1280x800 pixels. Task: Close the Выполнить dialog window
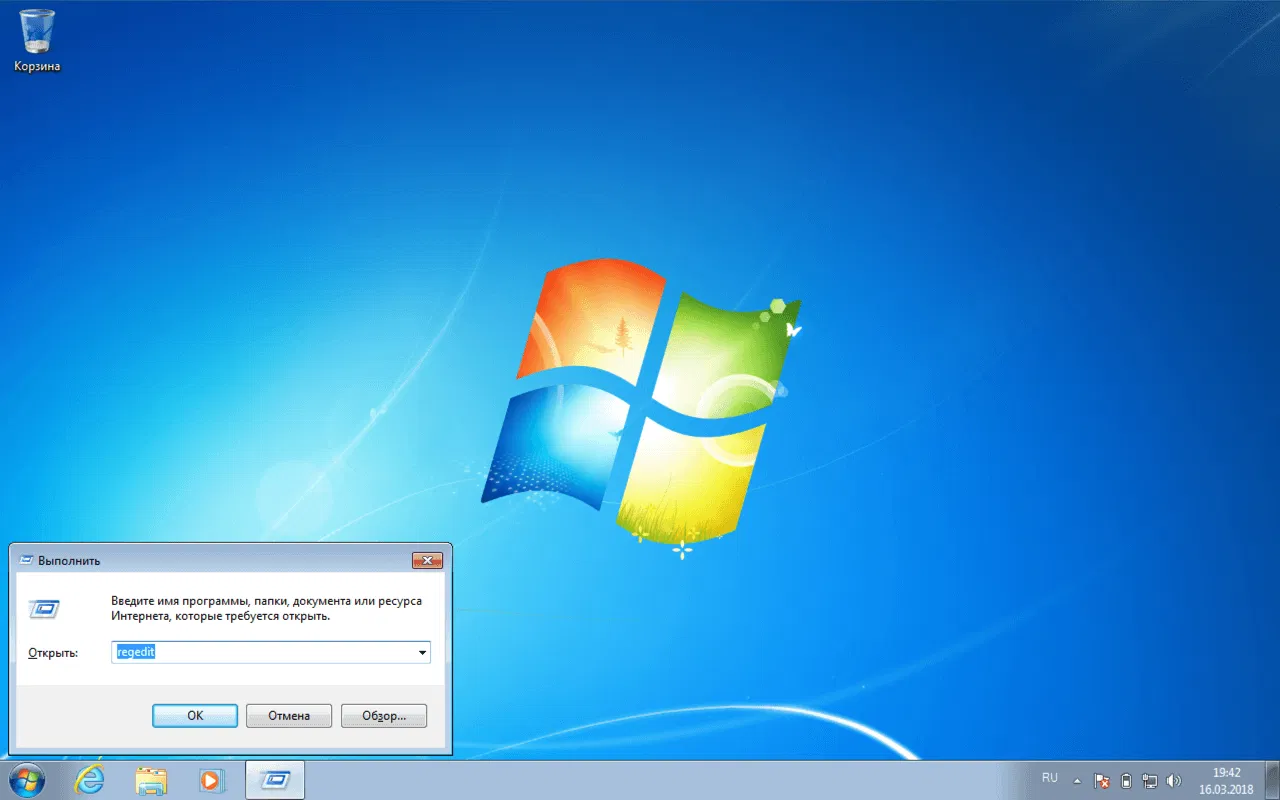427,560
